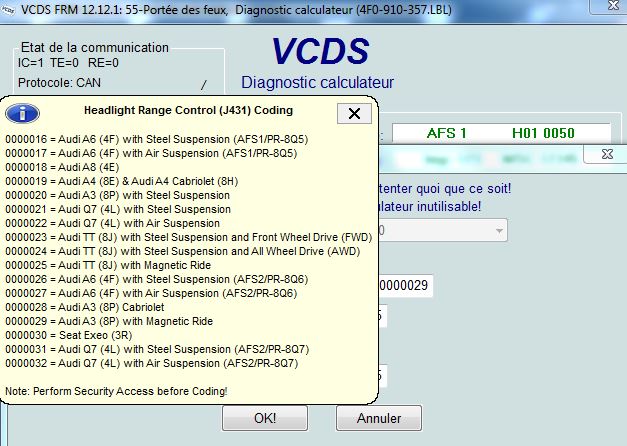Select line 0000023 Audi TT Front Wheel Drive
Screen dimensions: 627x446
[x=189, y=237]
